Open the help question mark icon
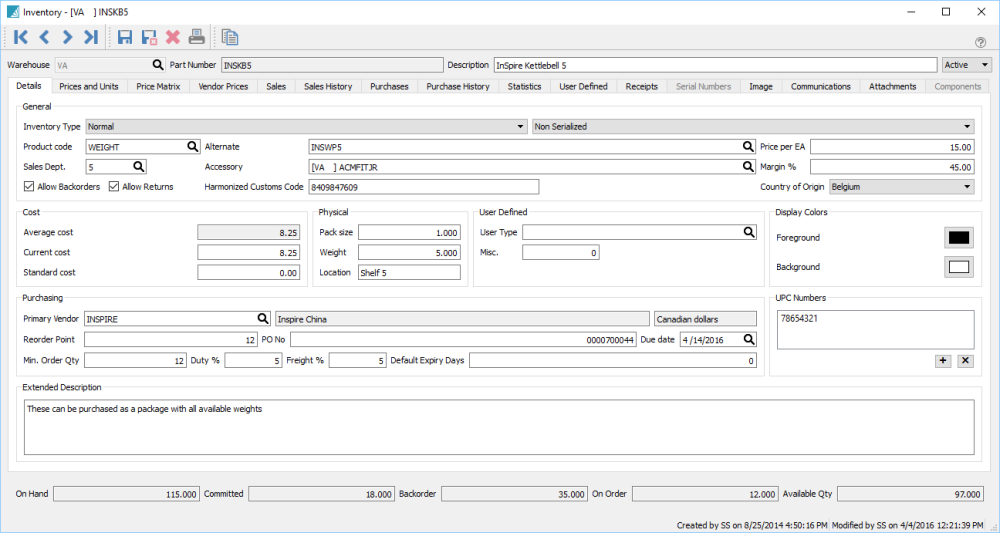Viewport: 1000px width, 533px height. pyautogui.click(x=980, y=42)
